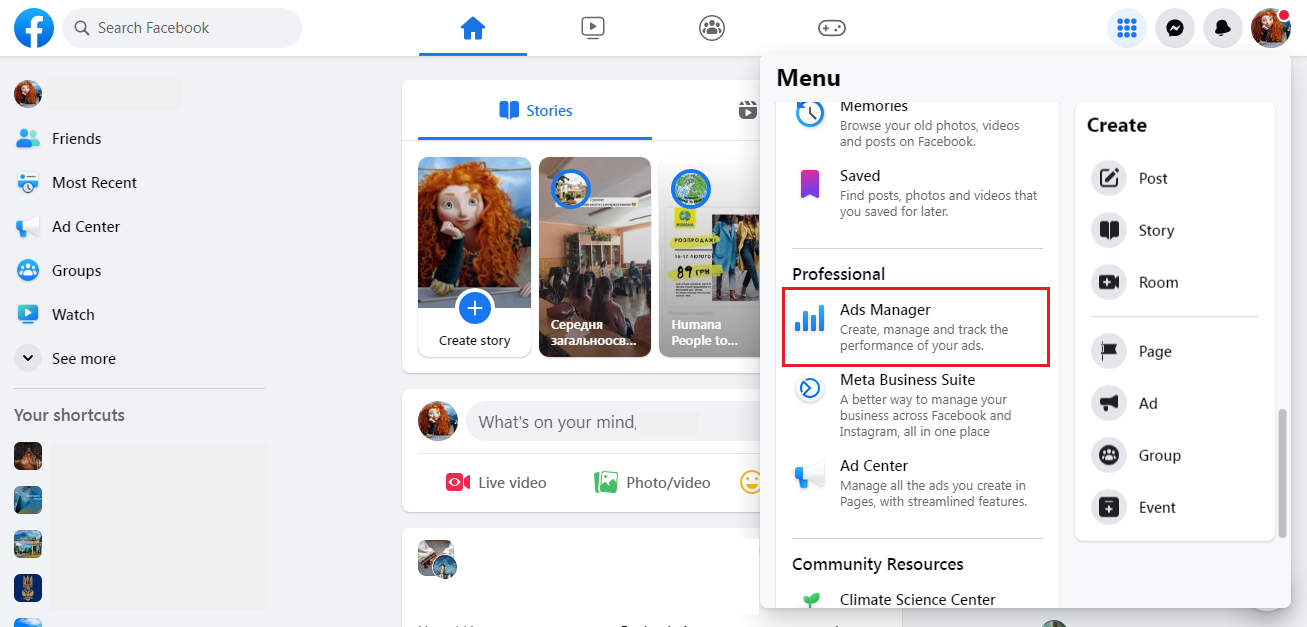Click the What's on your mind box
The height and width of the screenshot is (627, 1307).
tap(613, 422)
